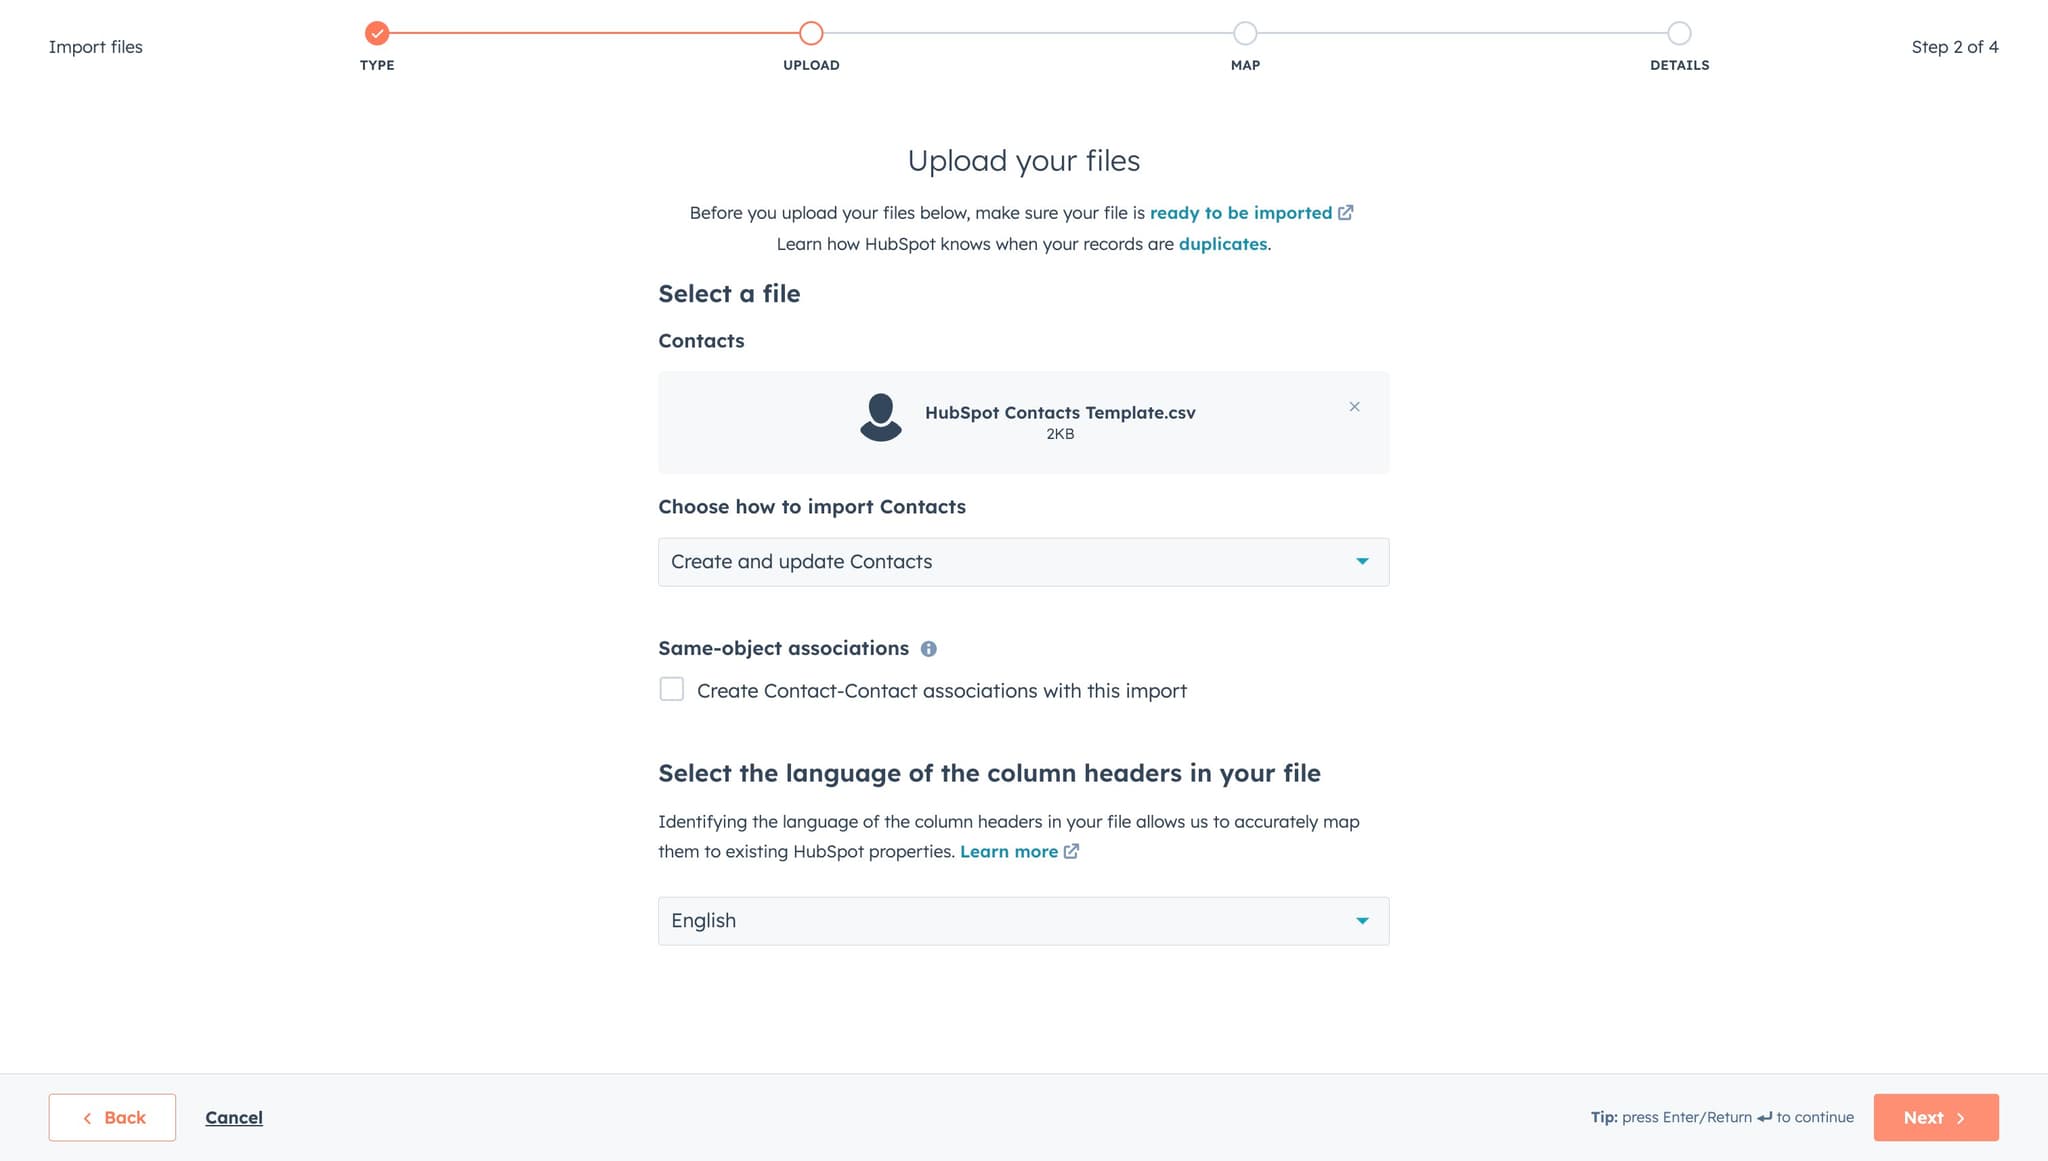This screenshot has height=1161, width=2048.
Task: Select the DETAILS step label
Action: pyautogui.click(x=1679, y=65)
